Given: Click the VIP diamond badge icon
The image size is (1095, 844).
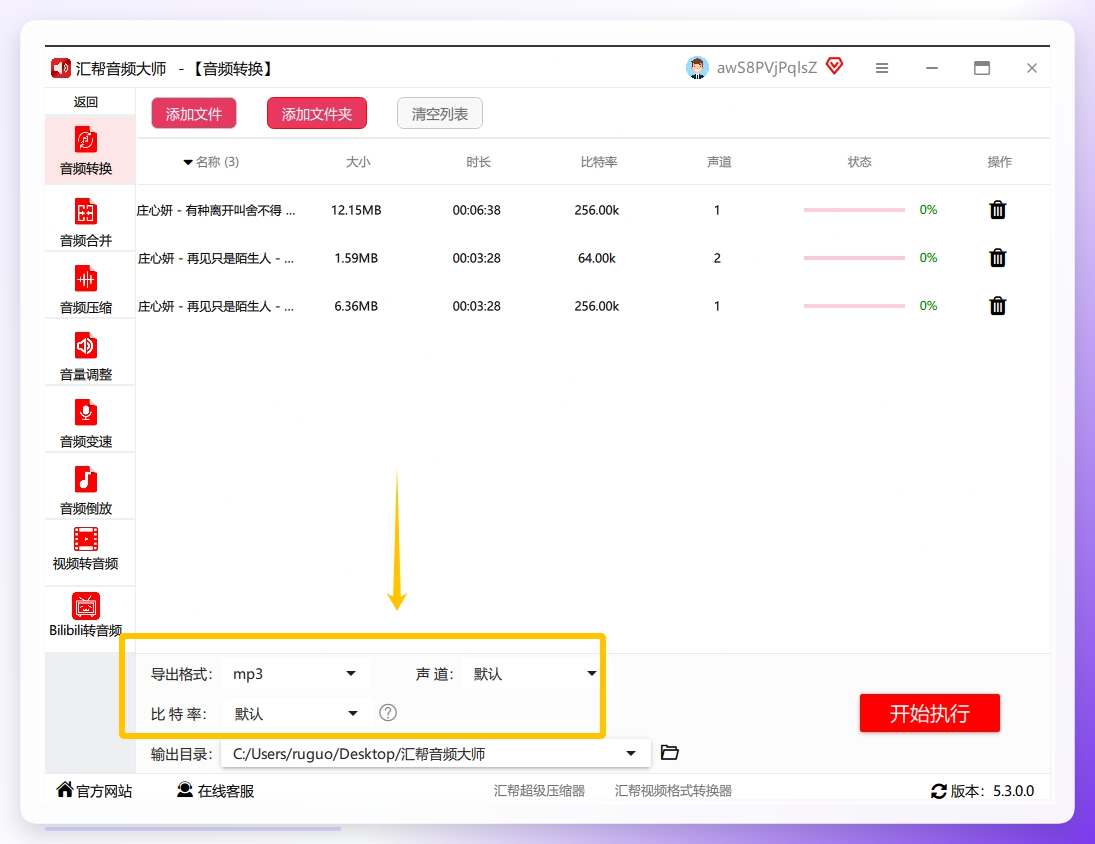Looking at the screenshot, I should click(835, 66).
